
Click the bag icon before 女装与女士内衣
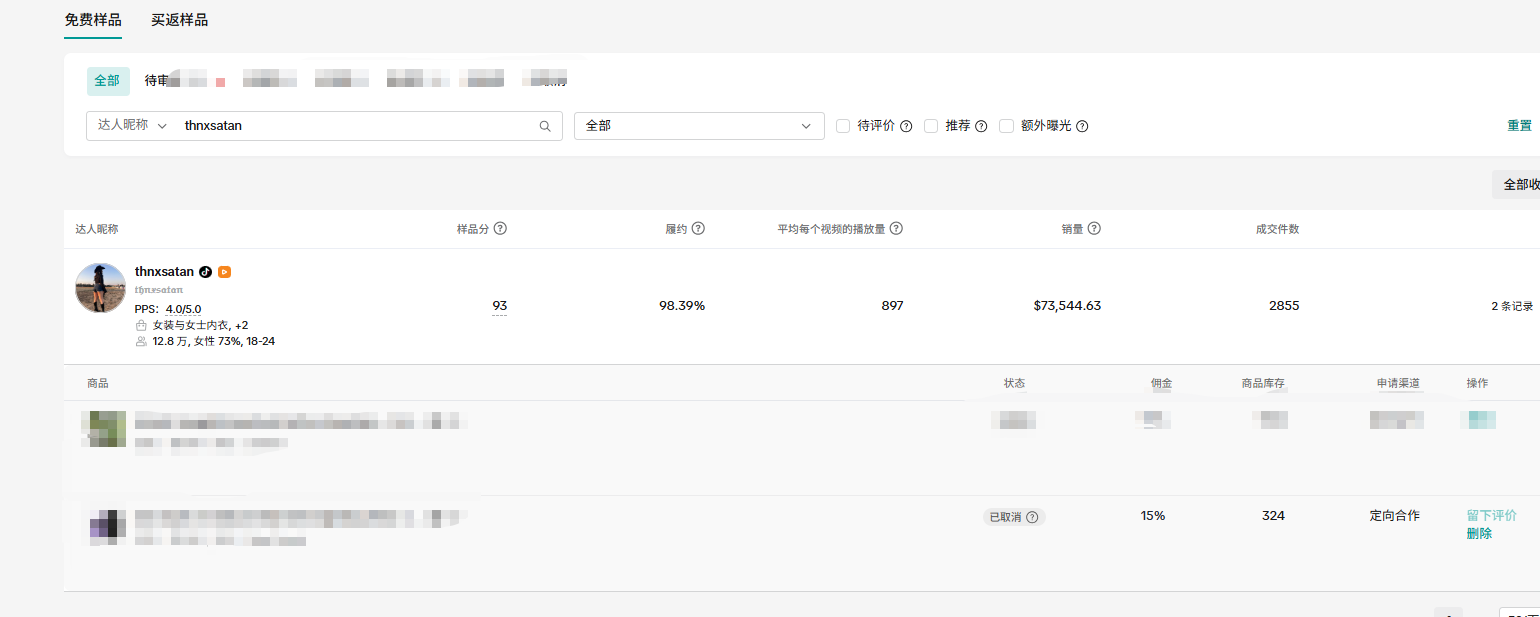point(141,326)
